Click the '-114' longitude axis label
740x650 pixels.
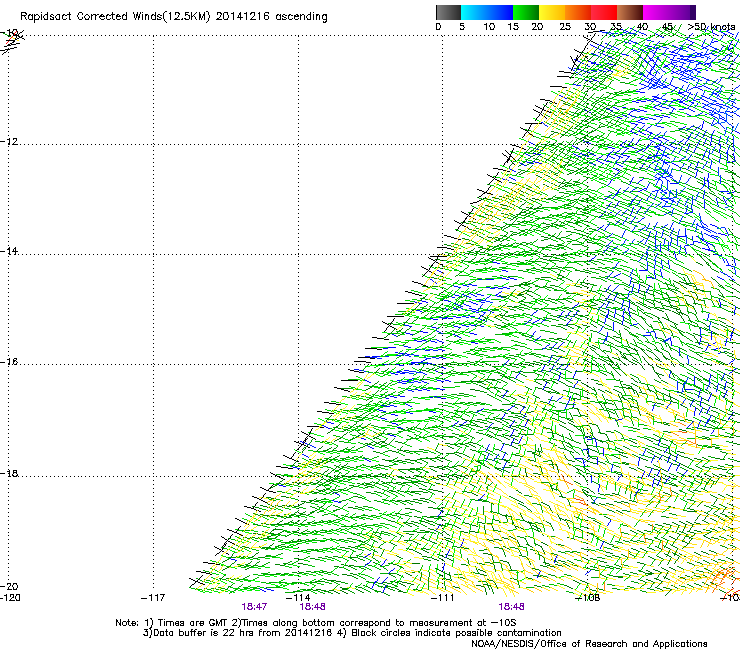click(298, 598)
